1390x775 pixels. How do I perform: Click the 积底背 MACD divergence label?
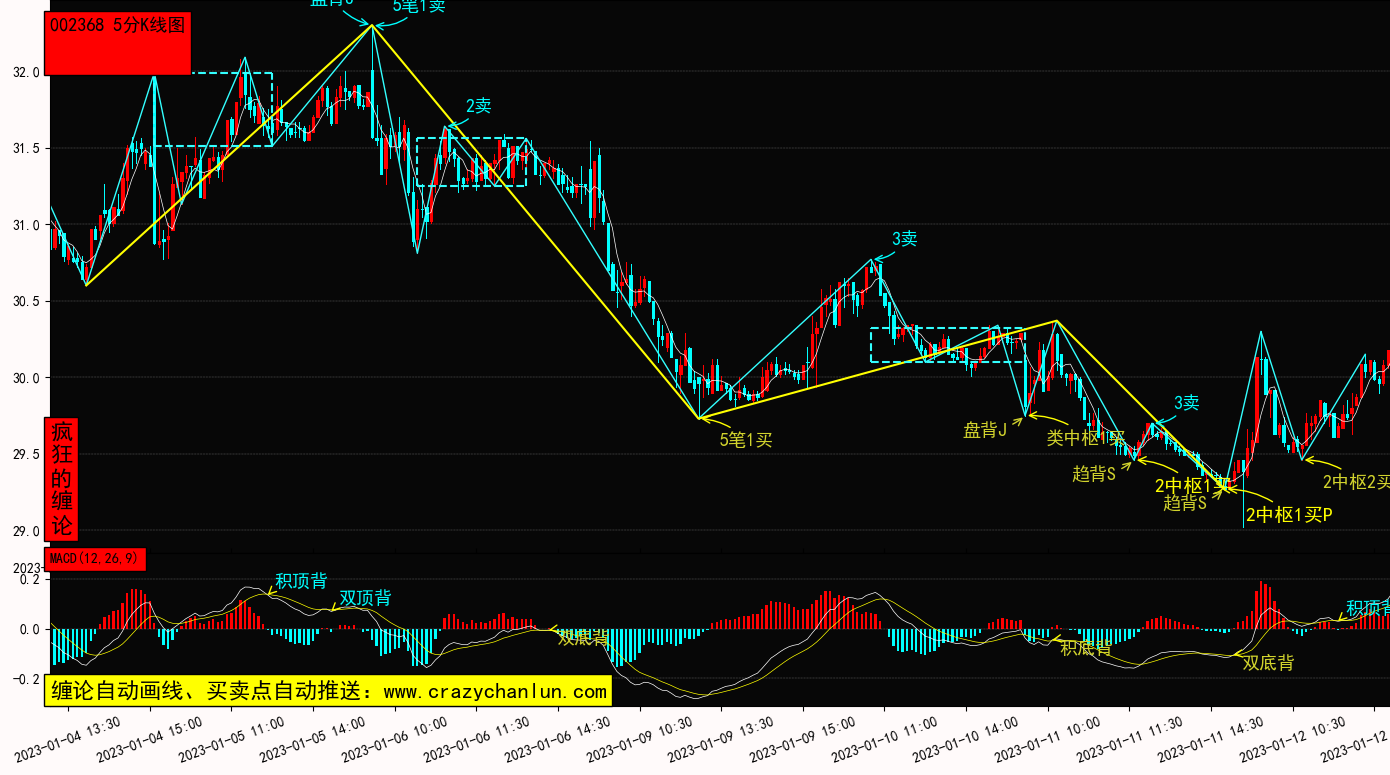[x=1086, y=646]
